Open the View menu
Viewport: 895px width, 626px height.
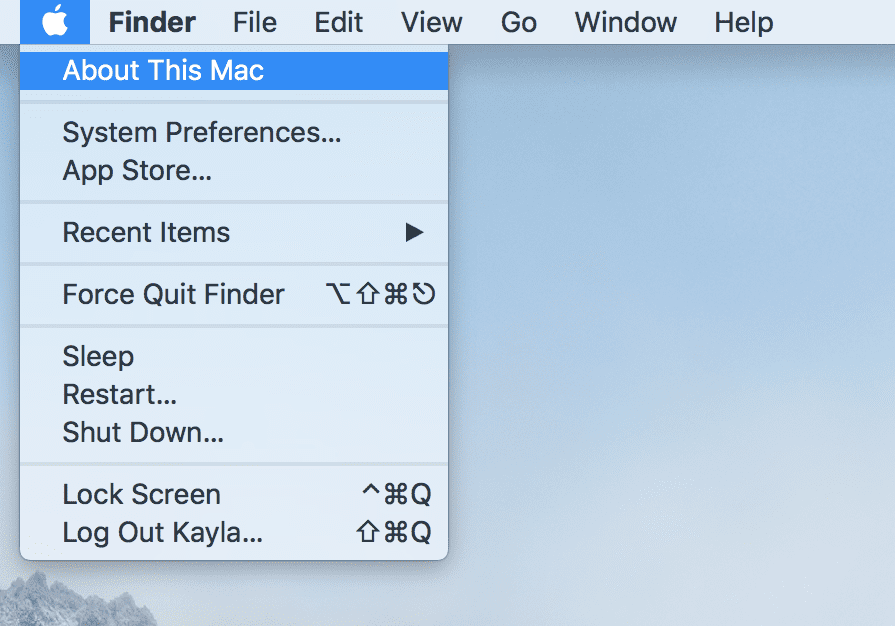click(x=431, y=21)
